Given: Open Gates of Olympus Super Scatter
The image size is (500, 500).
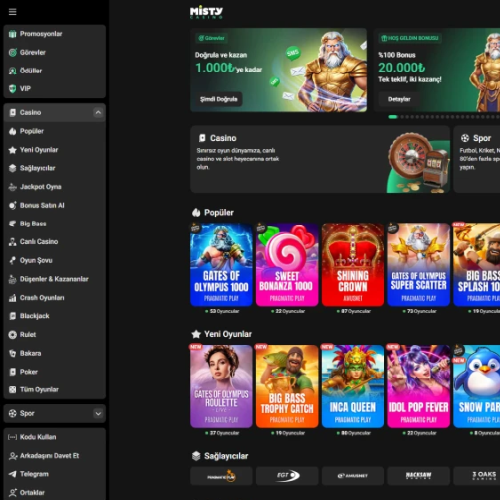Looking at the screenshot, I should 419,265.
